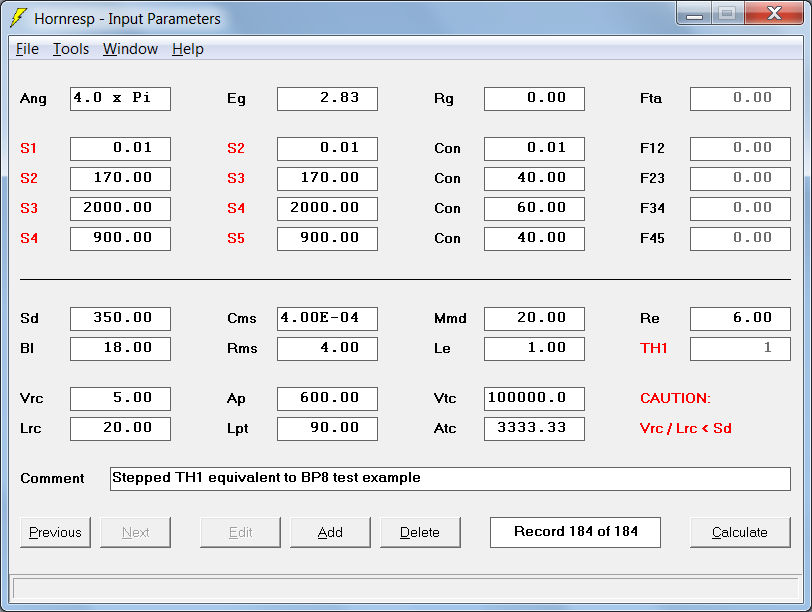Click the red TH1 label
The width and height of the screenshot is (812, 612).
[x=654, y=348]
